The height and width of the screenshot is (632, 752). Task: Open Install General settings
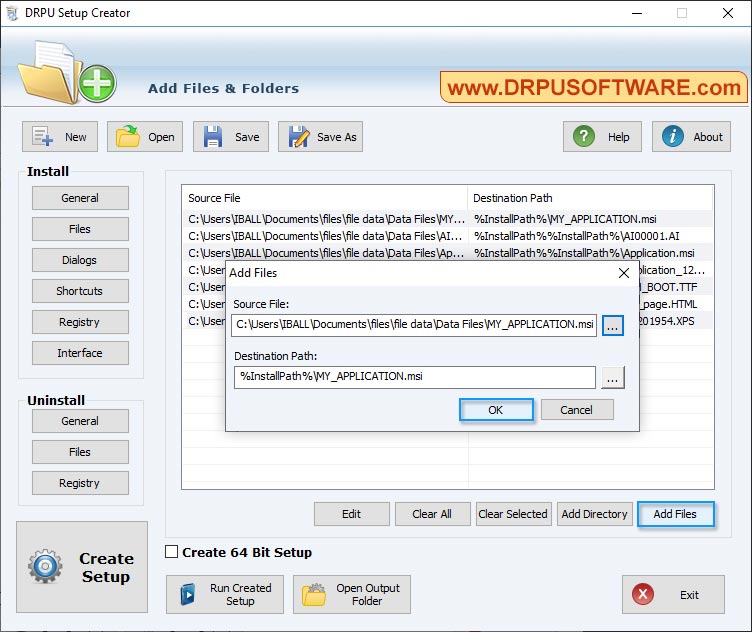click(x=80, y=198)
